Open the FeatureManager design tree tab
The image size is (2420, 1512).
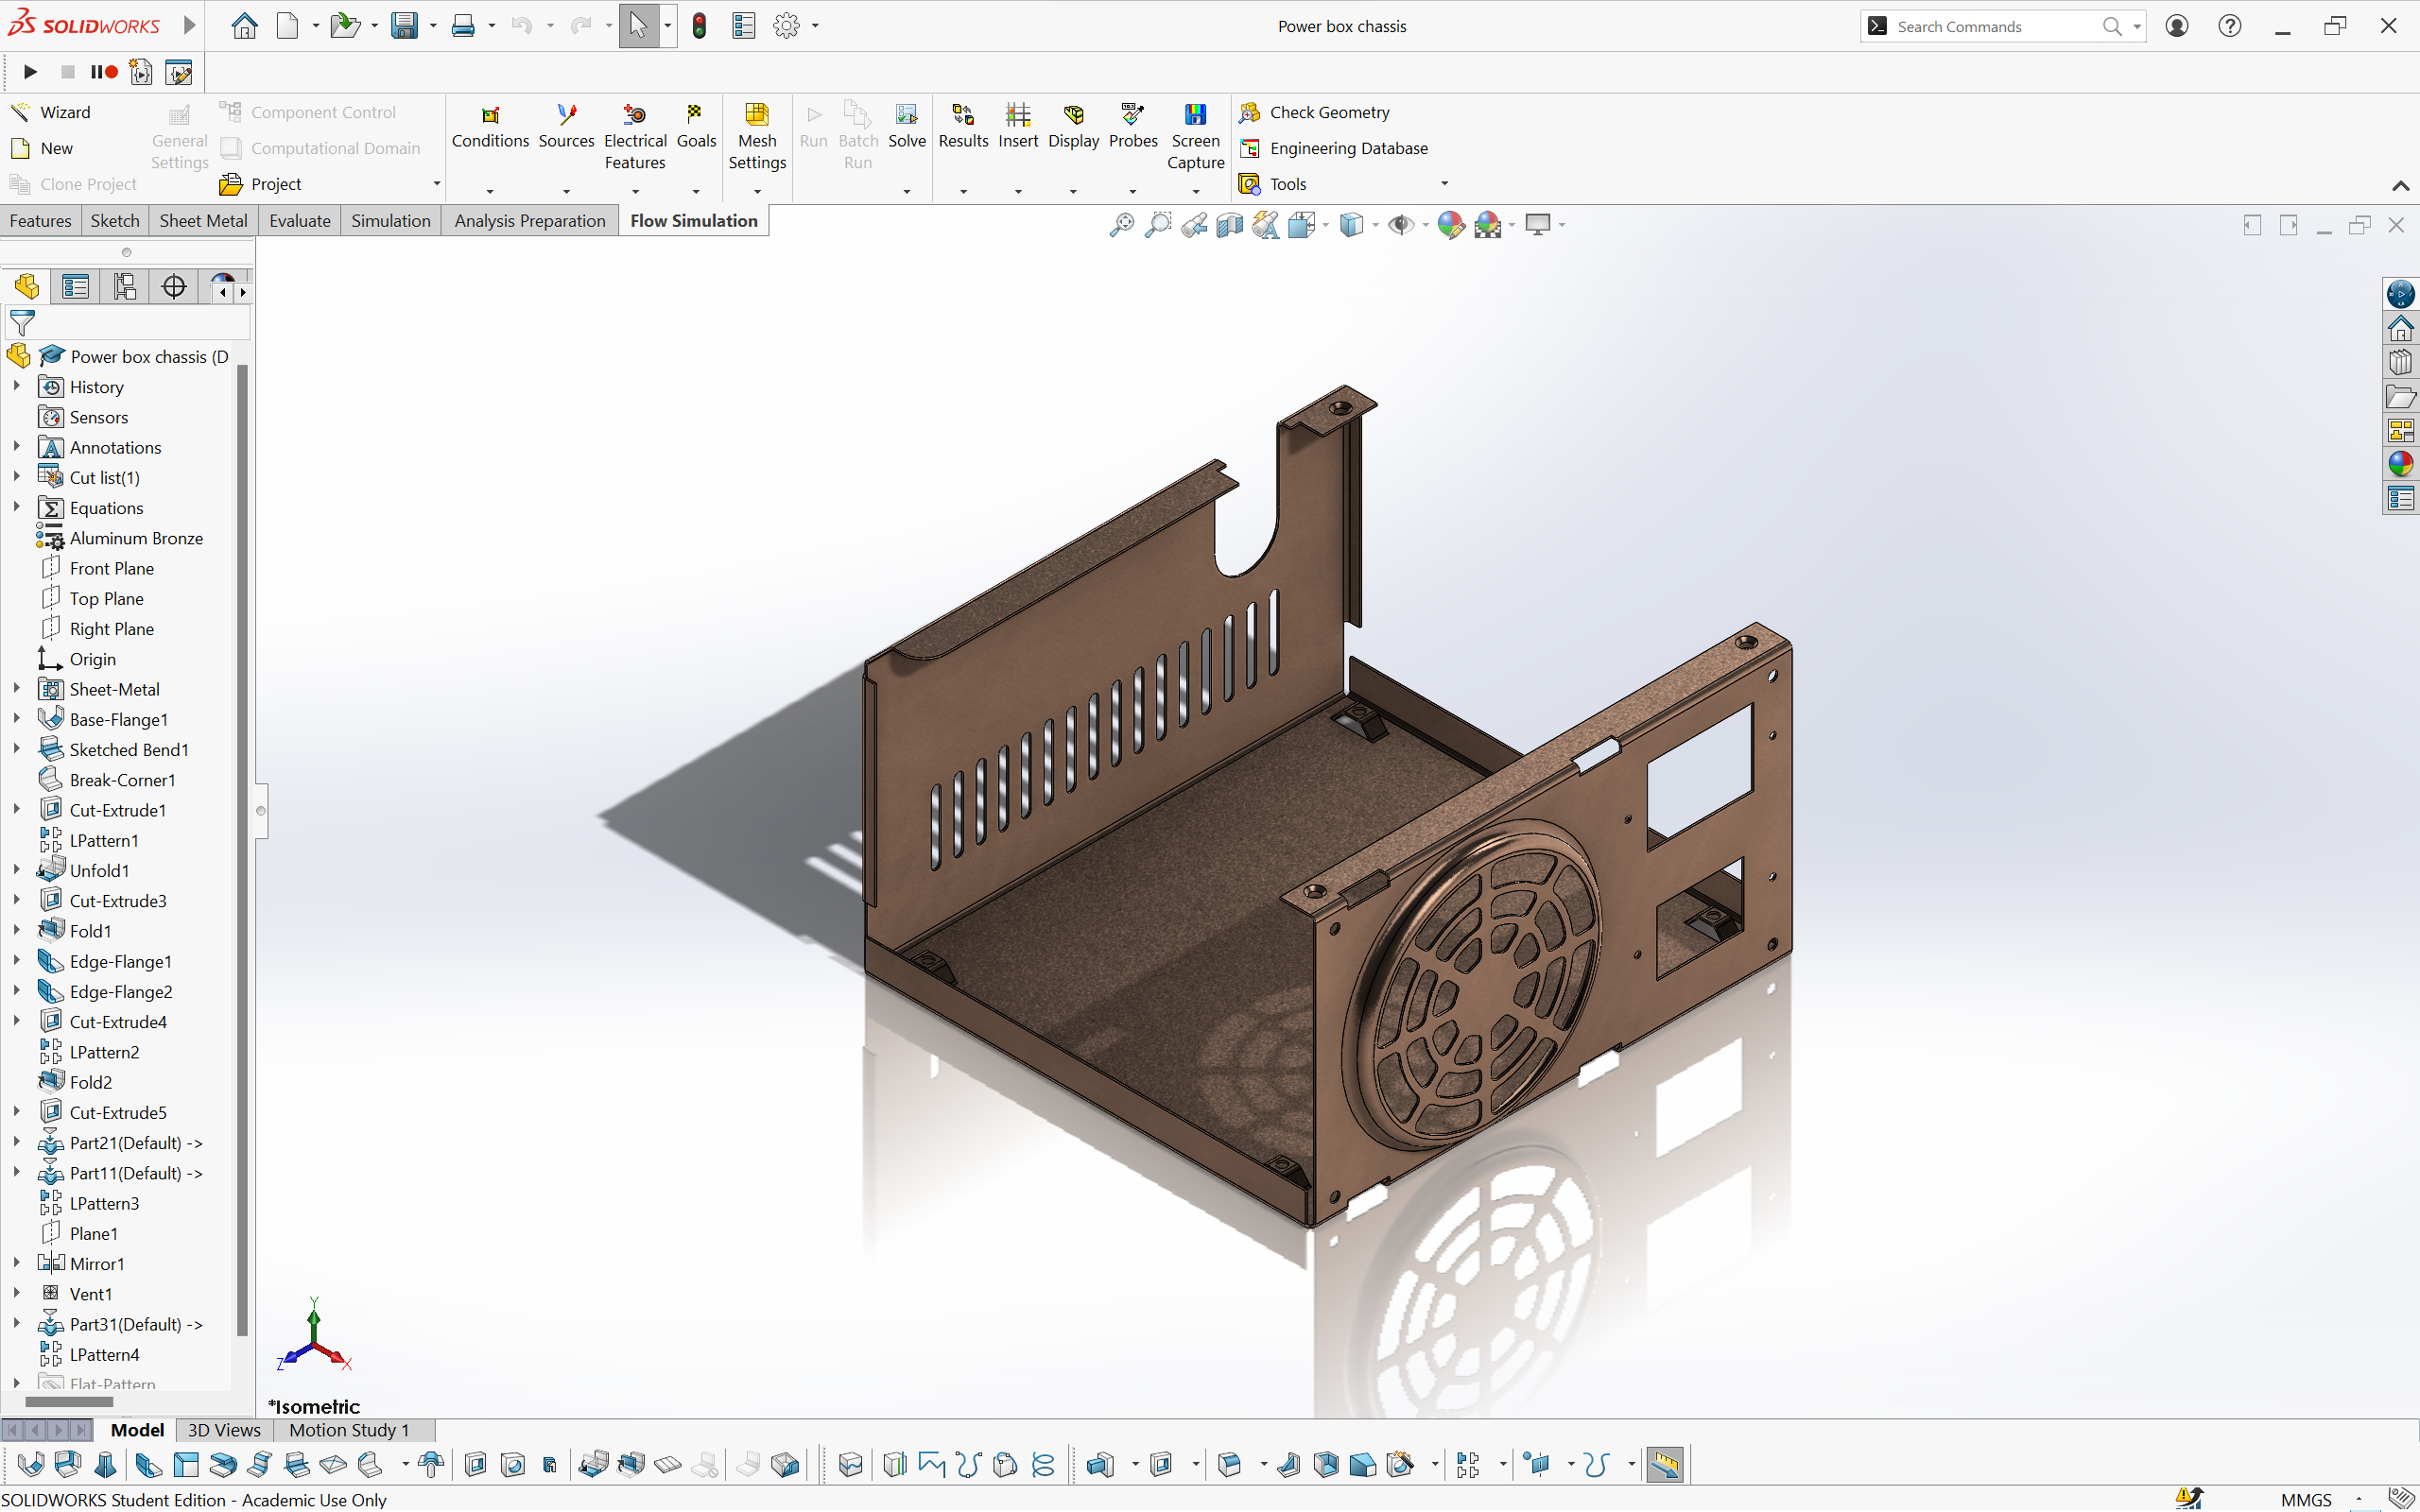coord(27,287)
